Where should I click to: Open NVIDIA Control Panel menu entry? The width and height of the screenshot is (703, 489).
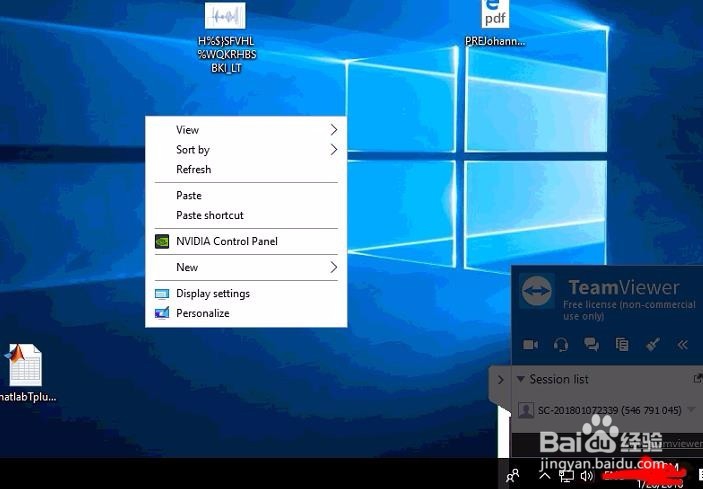point(246,241)
